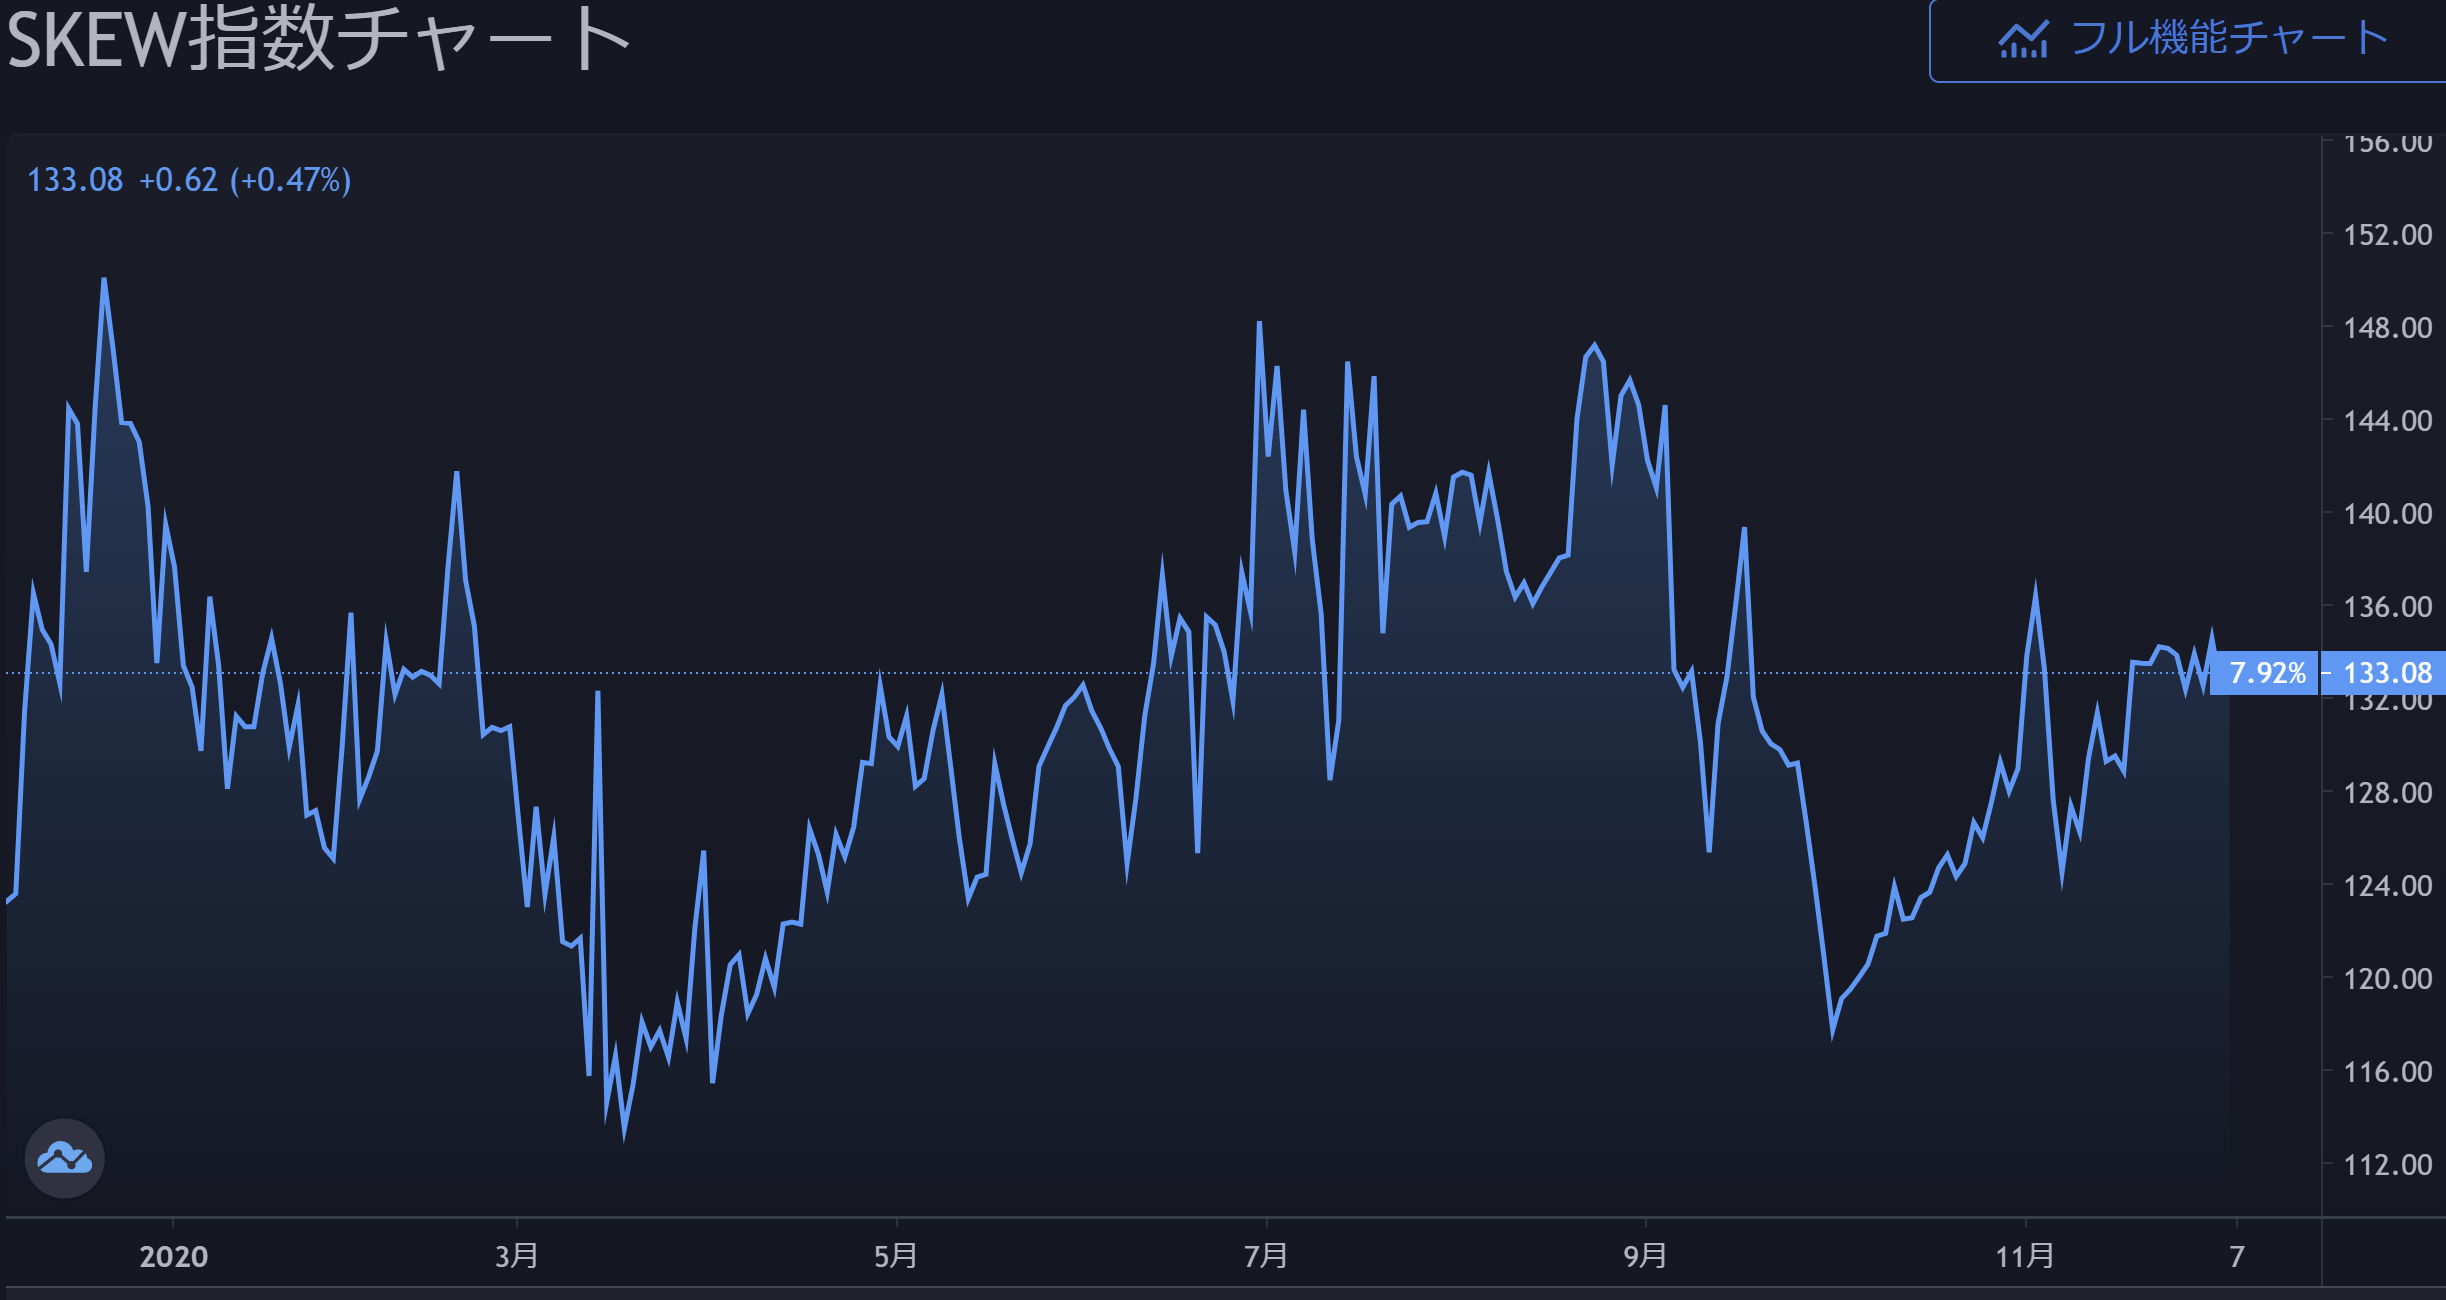Click the TradingView cloud logo icon
The width and height of the screenshot is (2446, 1300).
(x=65, y=1159)
